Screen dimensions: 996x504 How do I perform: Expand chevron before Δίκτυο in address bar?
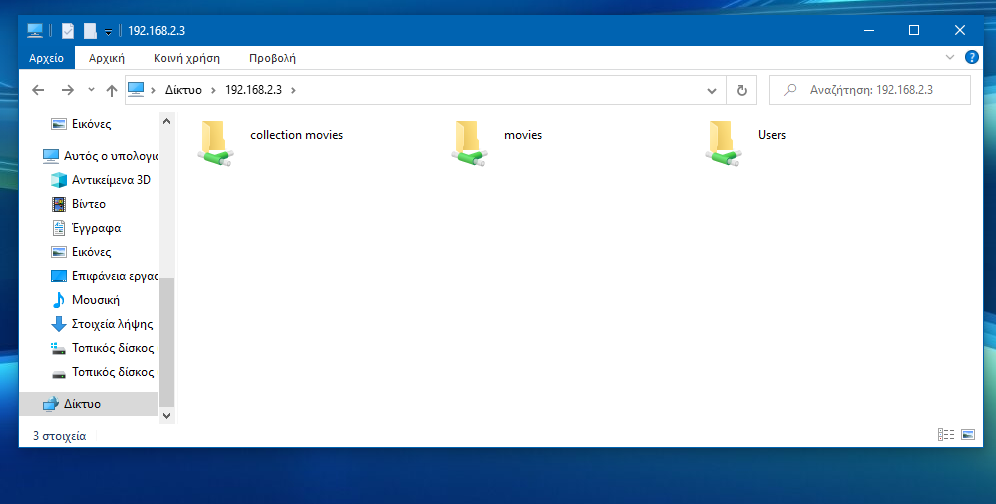pyautogui.click(x=153, y=90)
